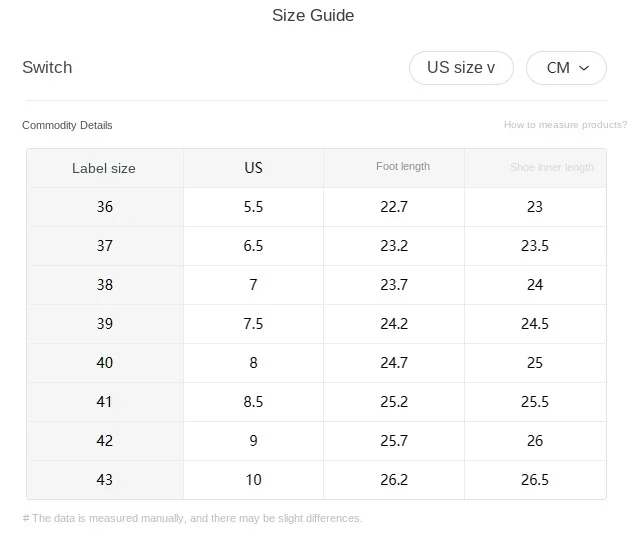Click the Foot length column header
Image resolution: width=632 pixels, height=550 pixels.
(x=403, y=167)
